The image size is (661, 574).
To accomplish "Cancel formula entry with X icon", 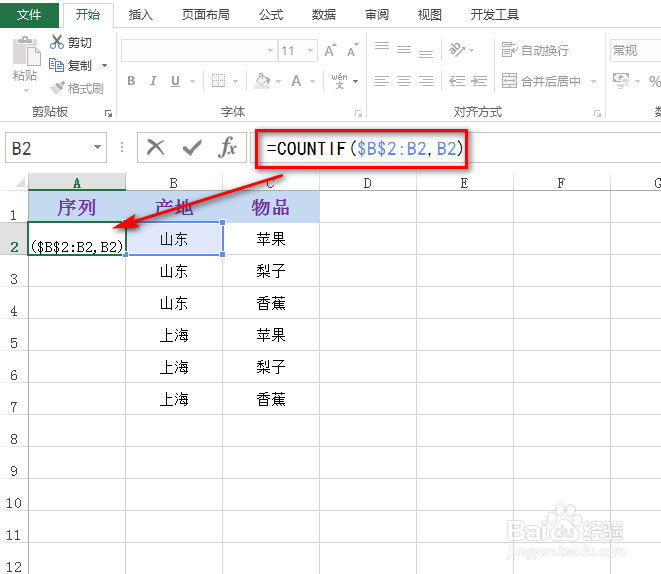I will (156, 148).
